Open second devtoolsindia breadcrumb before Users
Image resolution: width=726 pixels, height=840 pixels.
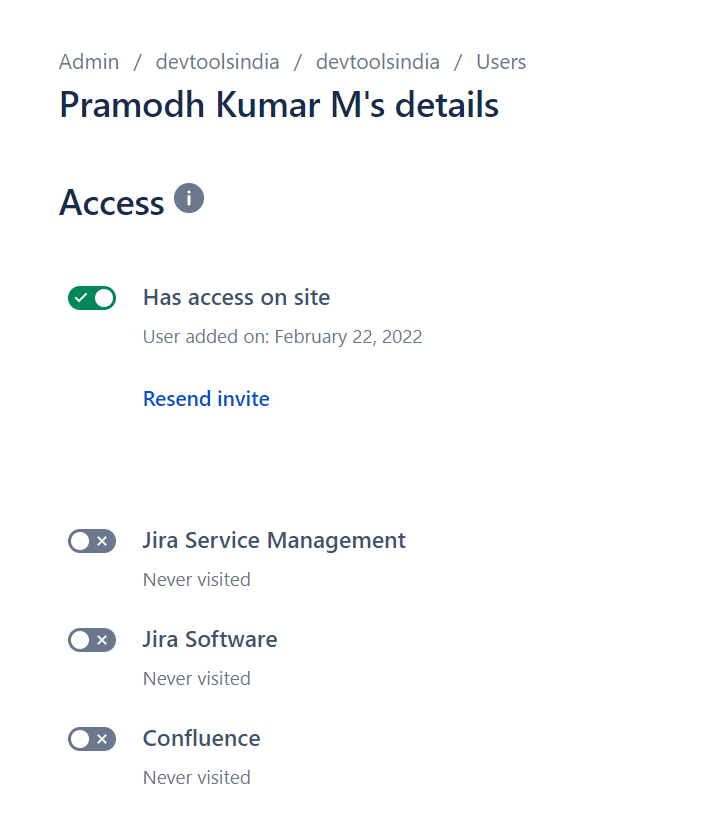pos(378,62)
